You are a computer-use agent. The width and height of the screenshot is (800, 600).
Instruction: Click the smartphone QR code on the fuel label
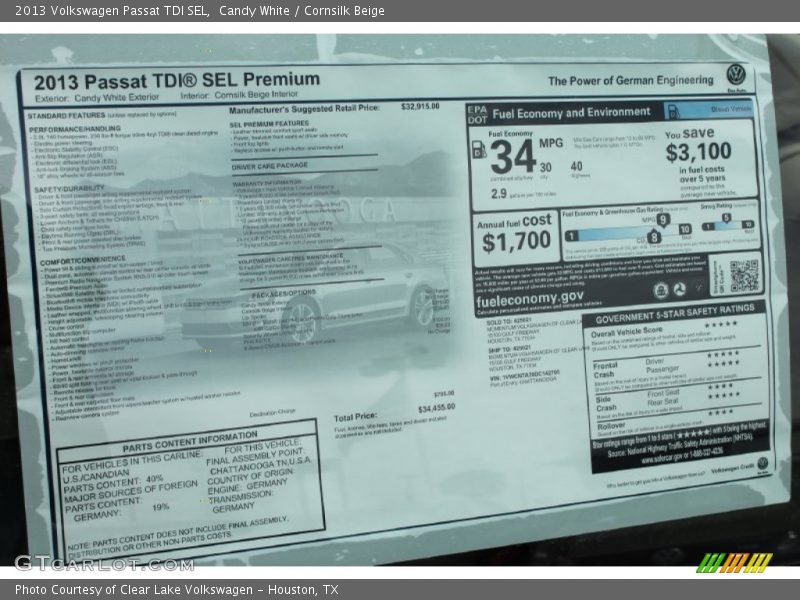(x=744, y=275)
